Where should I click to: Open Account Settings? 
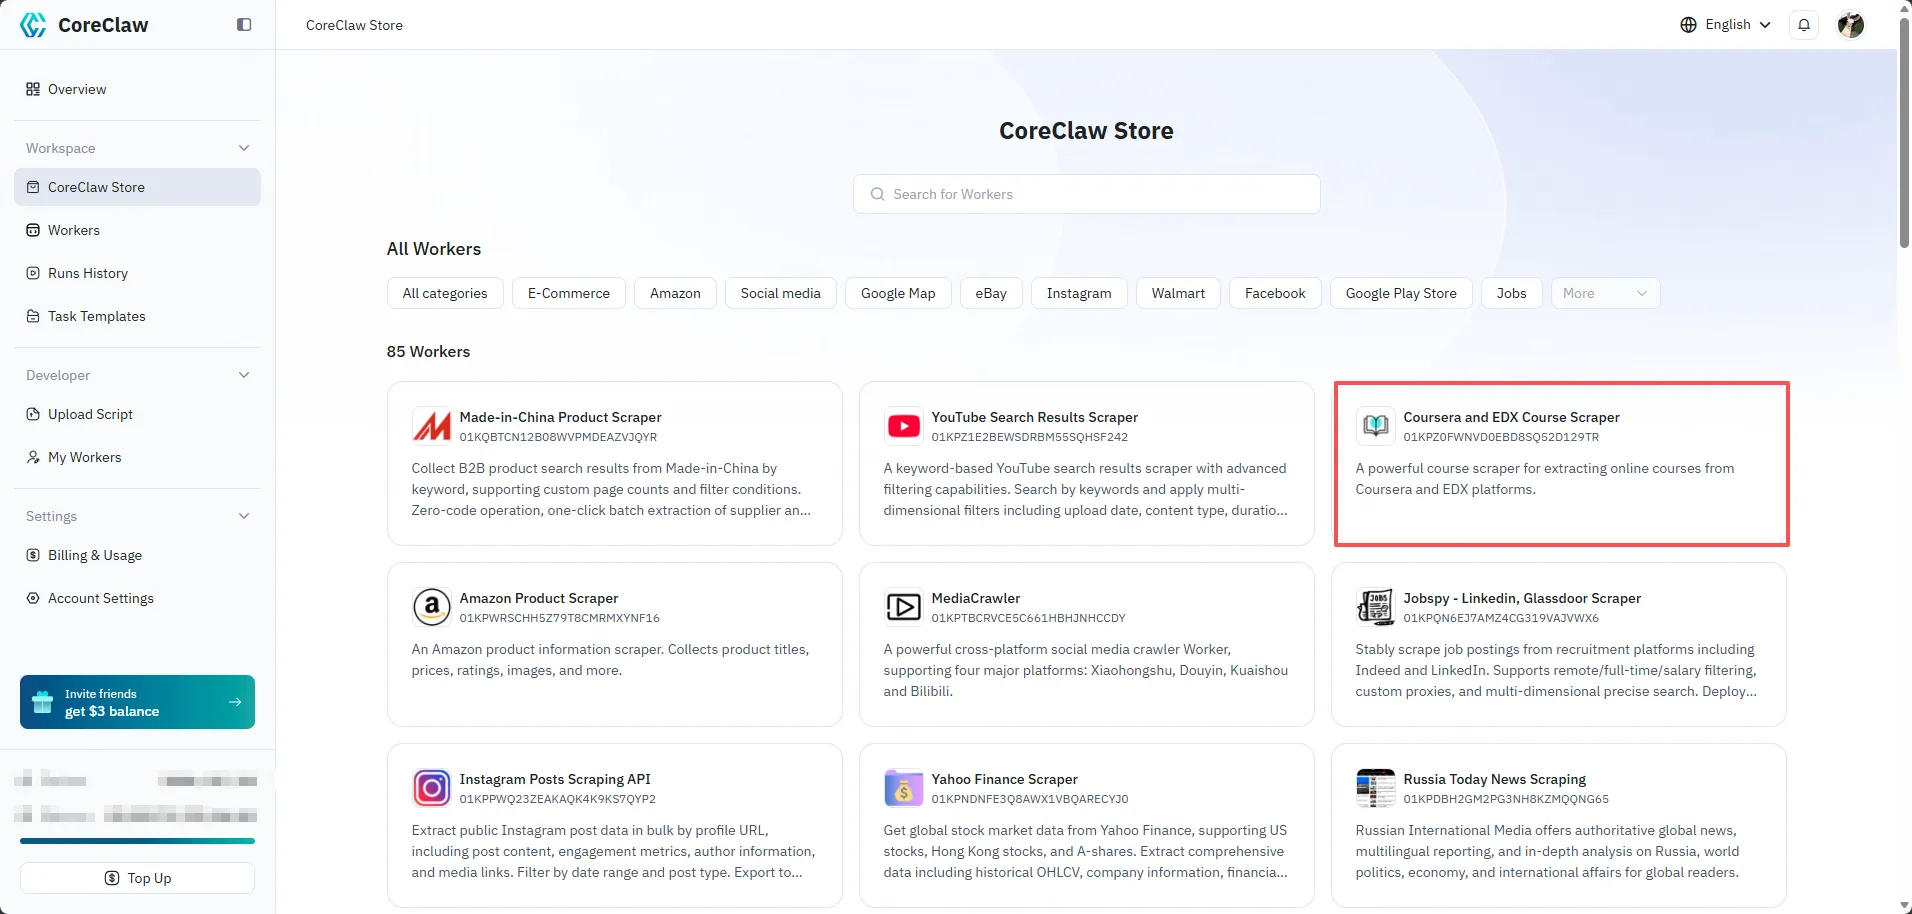[x=137, y=598]
